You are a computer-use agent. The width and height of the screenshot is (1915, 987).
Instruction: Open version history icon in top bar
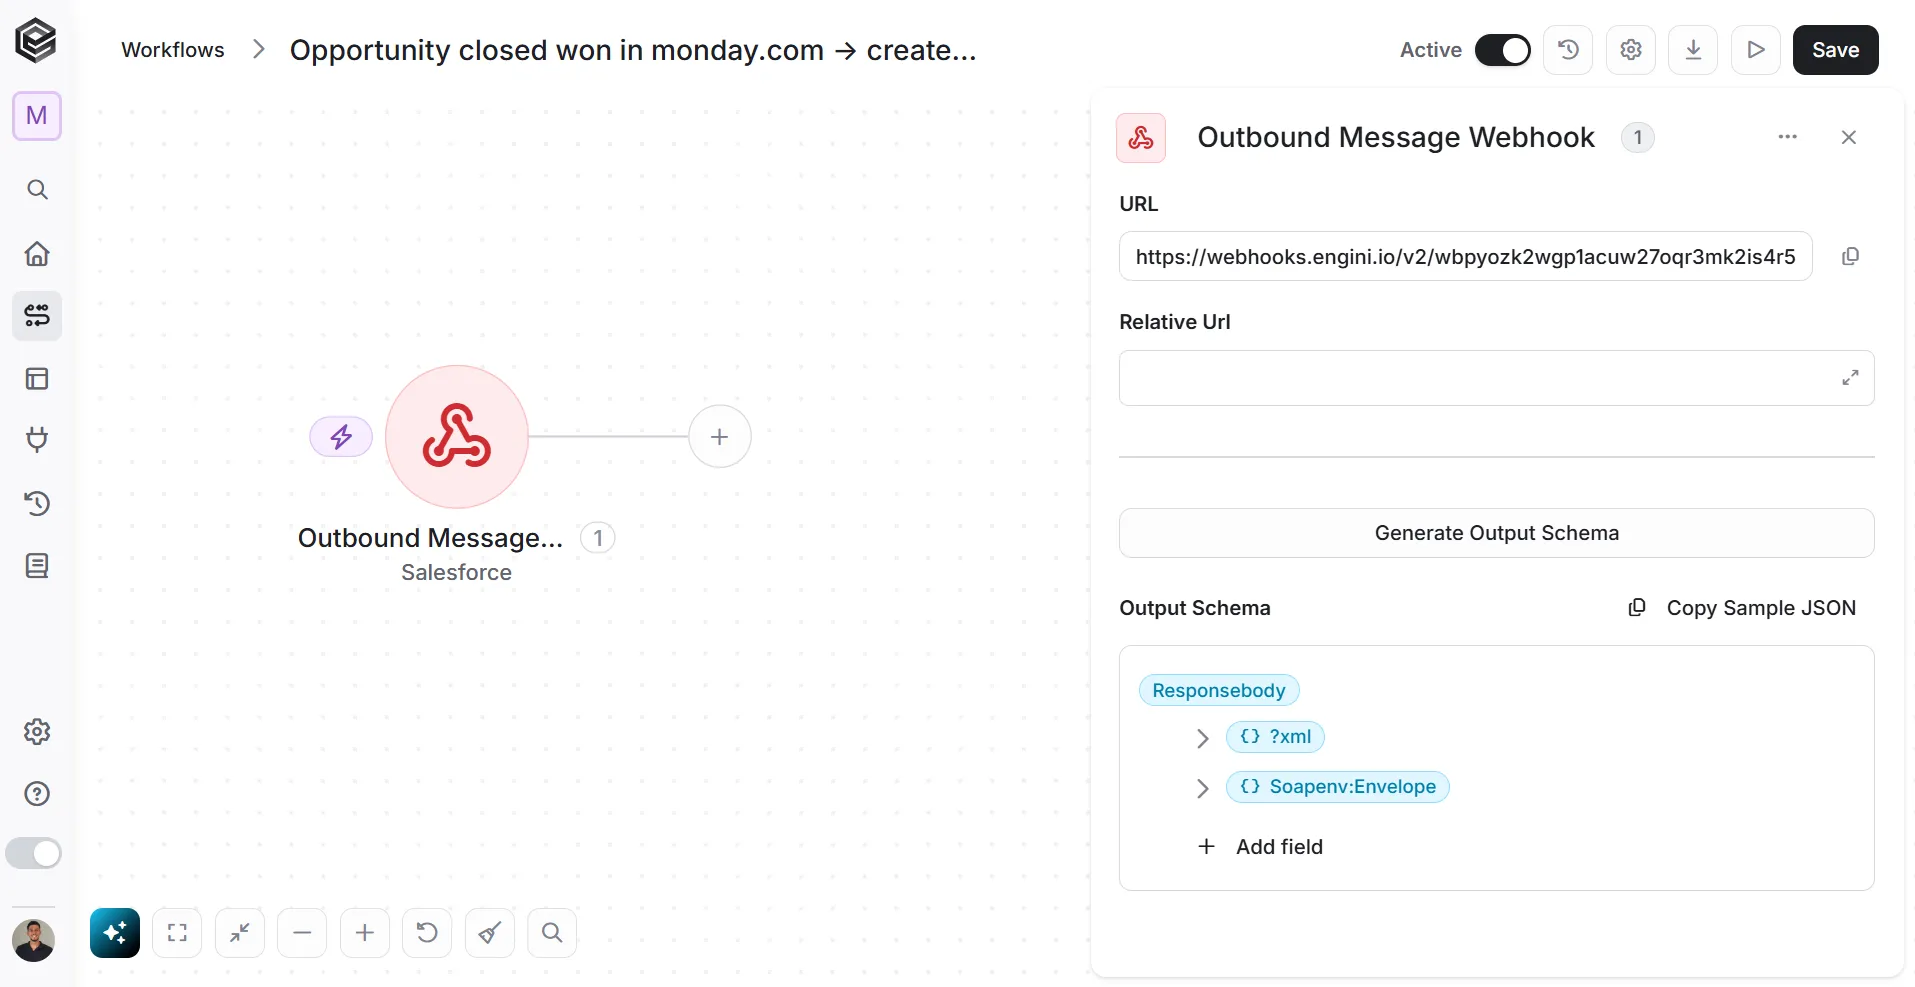tap(1568, 50)
